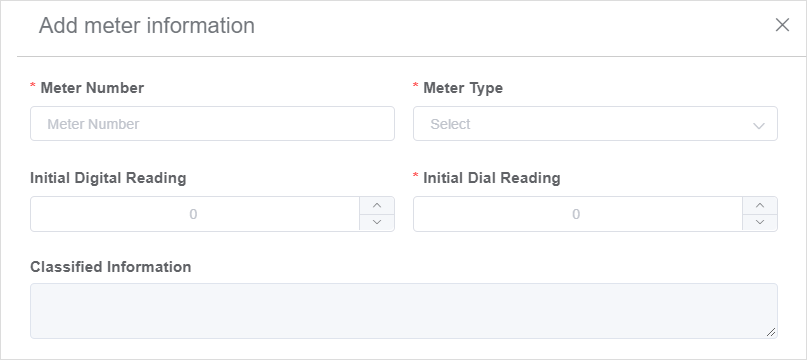The width and height of the screenshot is (807, 360).
Task: Close the Add meter information dialog
Action: click(782, 25)
